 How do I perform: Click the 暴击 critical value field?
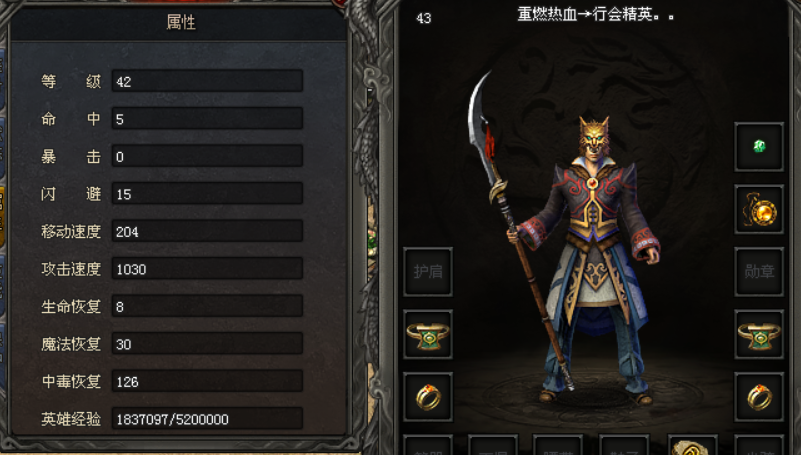(x=207, y=156)
